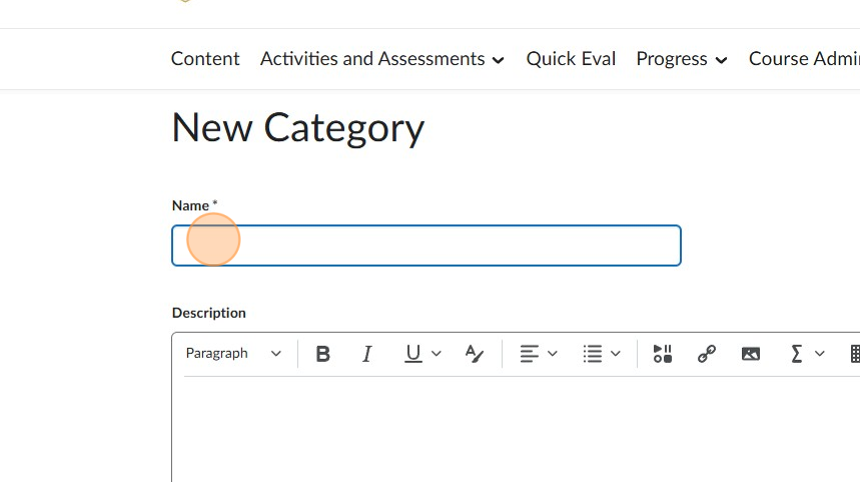Click inside the Name text field
This screenshot has height=482, width=860.
click(x=426, y=246)
